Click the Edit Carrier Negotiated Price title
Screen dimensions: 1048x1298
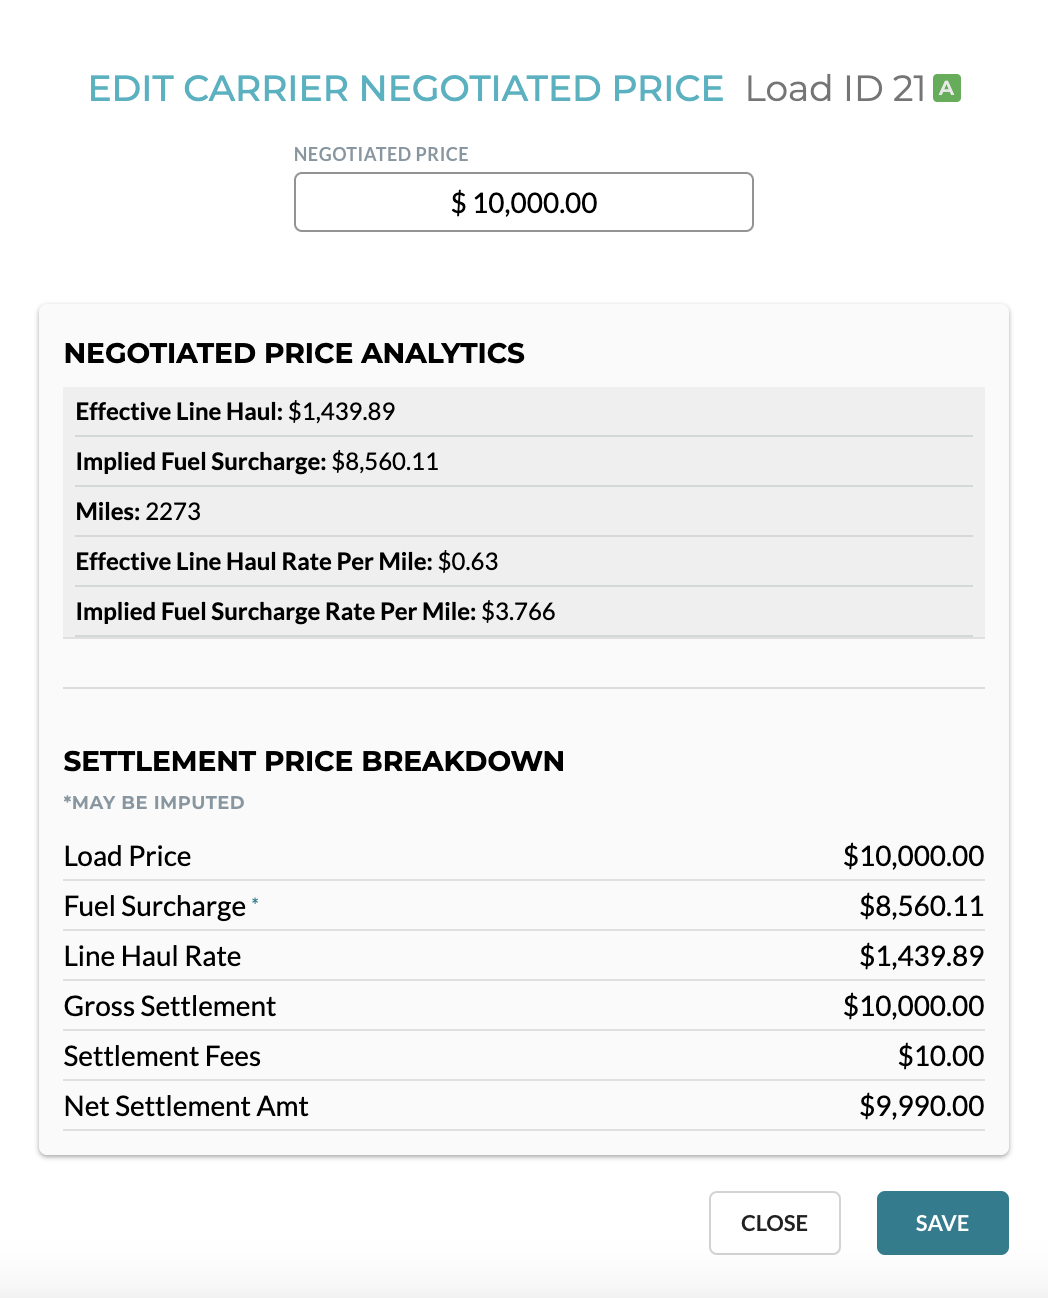[406, 88]
